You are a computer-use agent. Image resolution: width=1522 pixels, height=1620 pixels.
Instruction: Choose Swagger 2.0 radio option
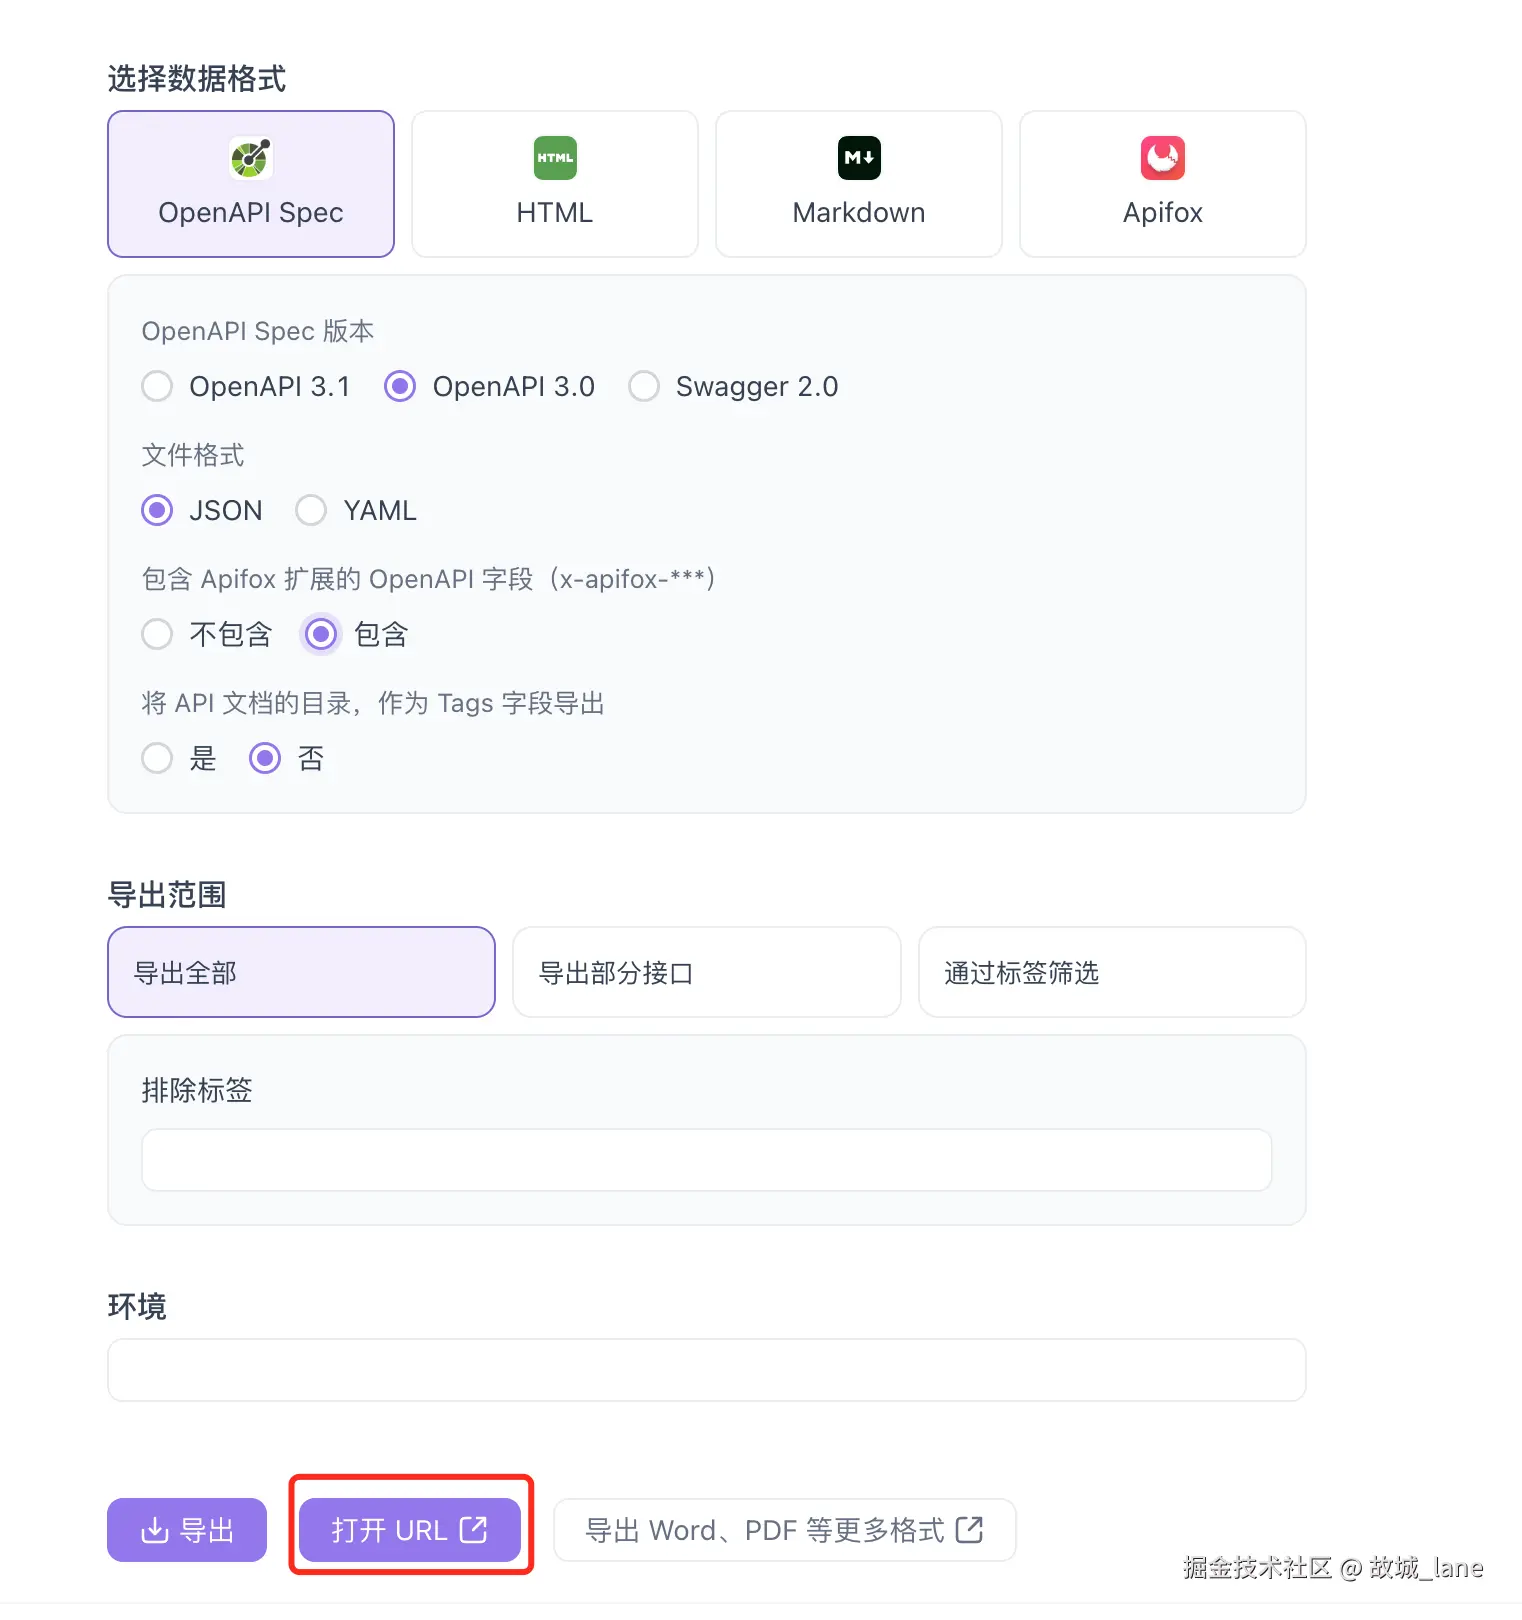[644, 386]
